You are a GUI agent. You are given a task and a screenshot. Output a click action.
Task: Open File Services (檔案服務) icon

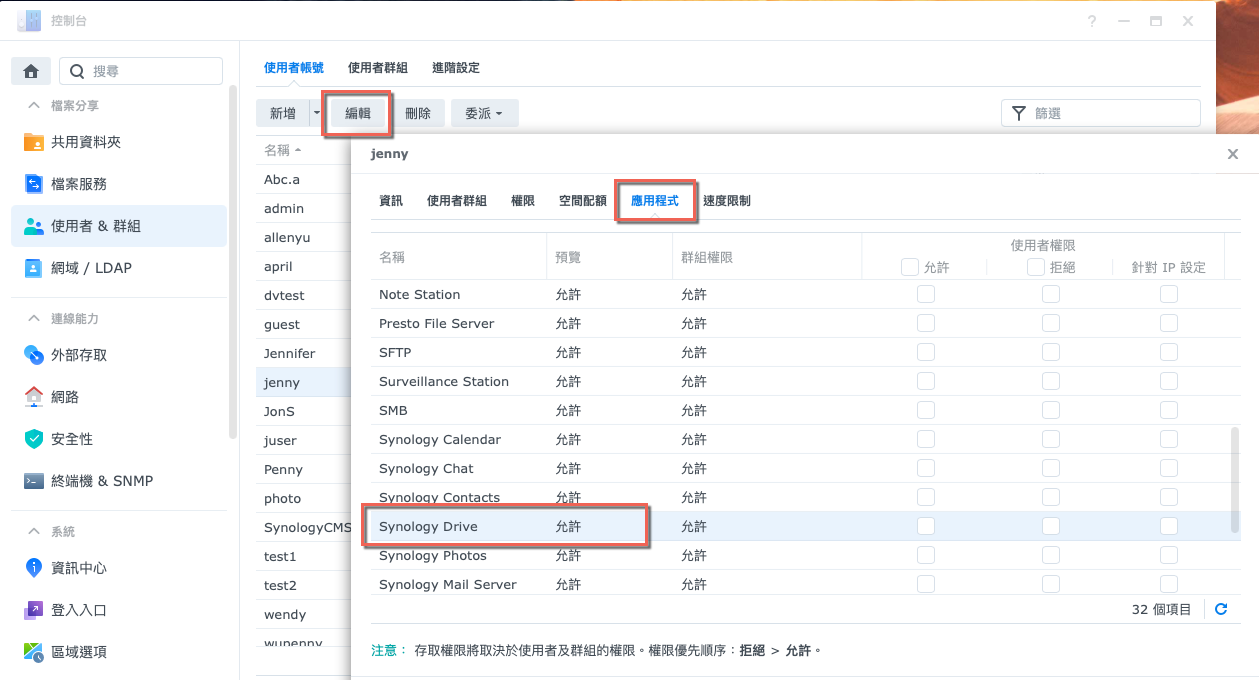click(34, 184)
